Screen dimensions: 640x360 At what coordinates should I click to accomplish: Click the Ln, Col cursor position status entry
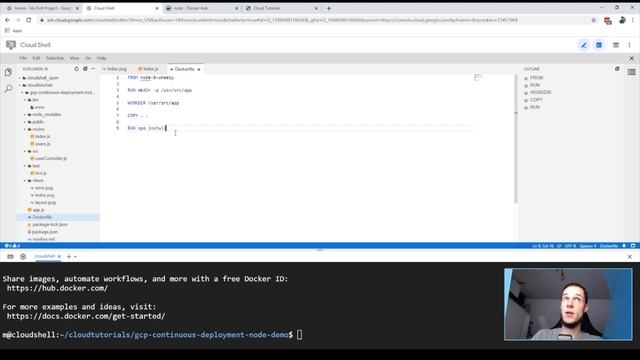click(543, 246)
